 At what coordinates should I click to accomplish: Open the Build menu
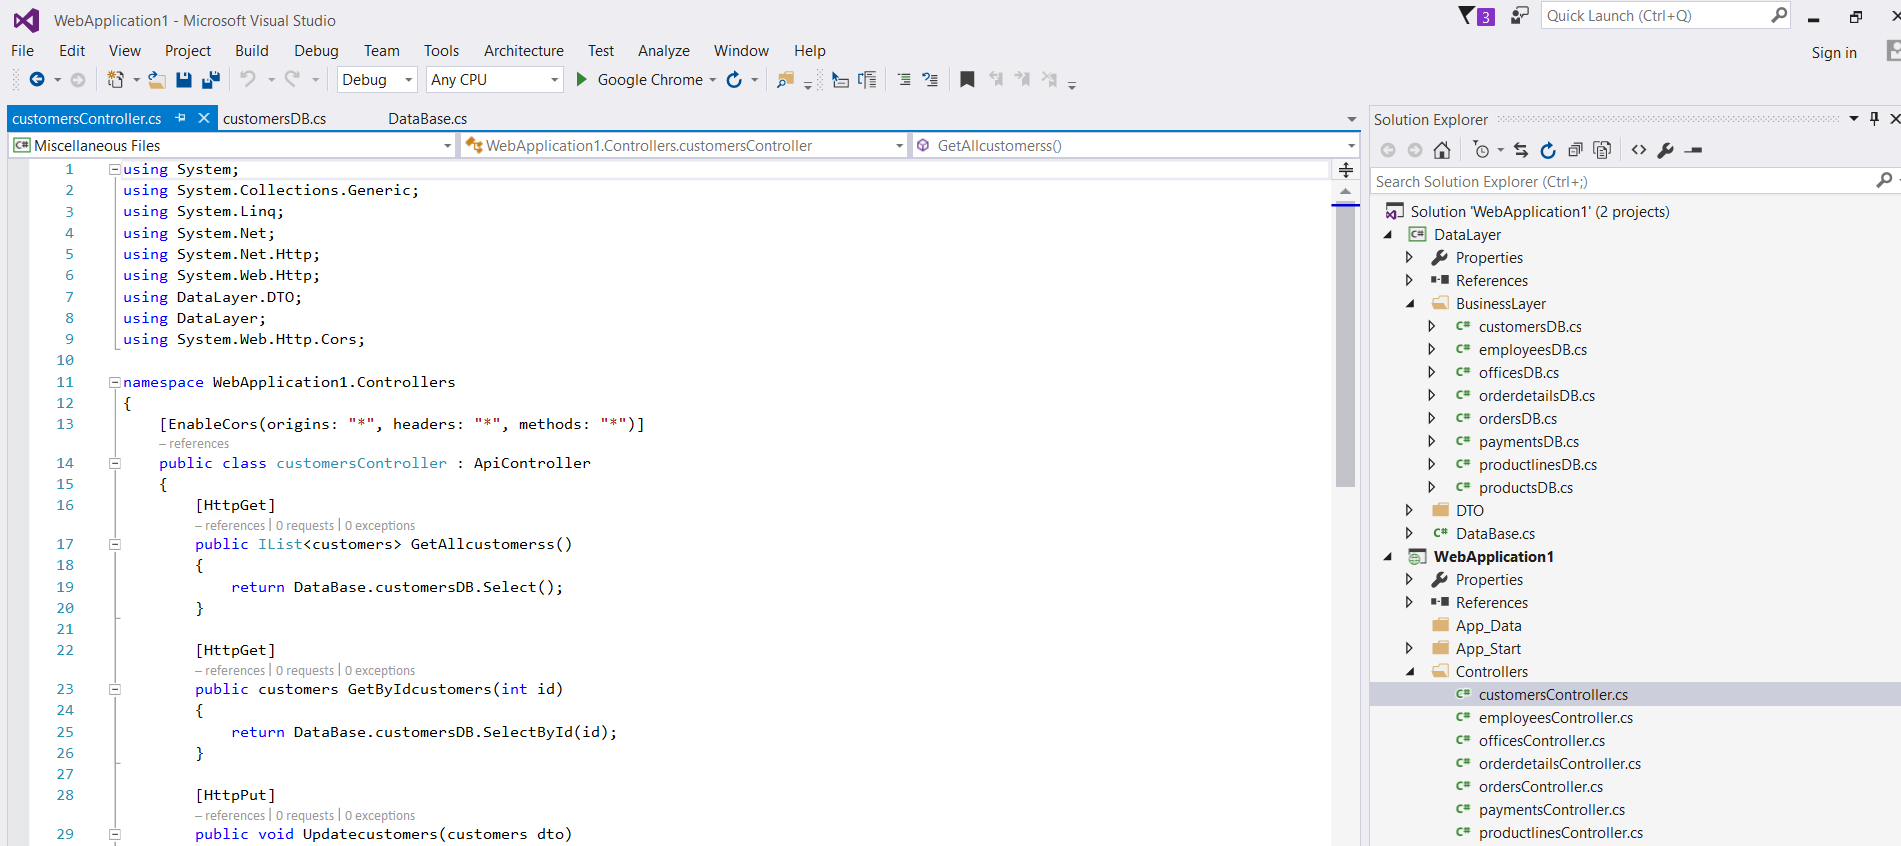pyautogui.click(x=252, y=51)
